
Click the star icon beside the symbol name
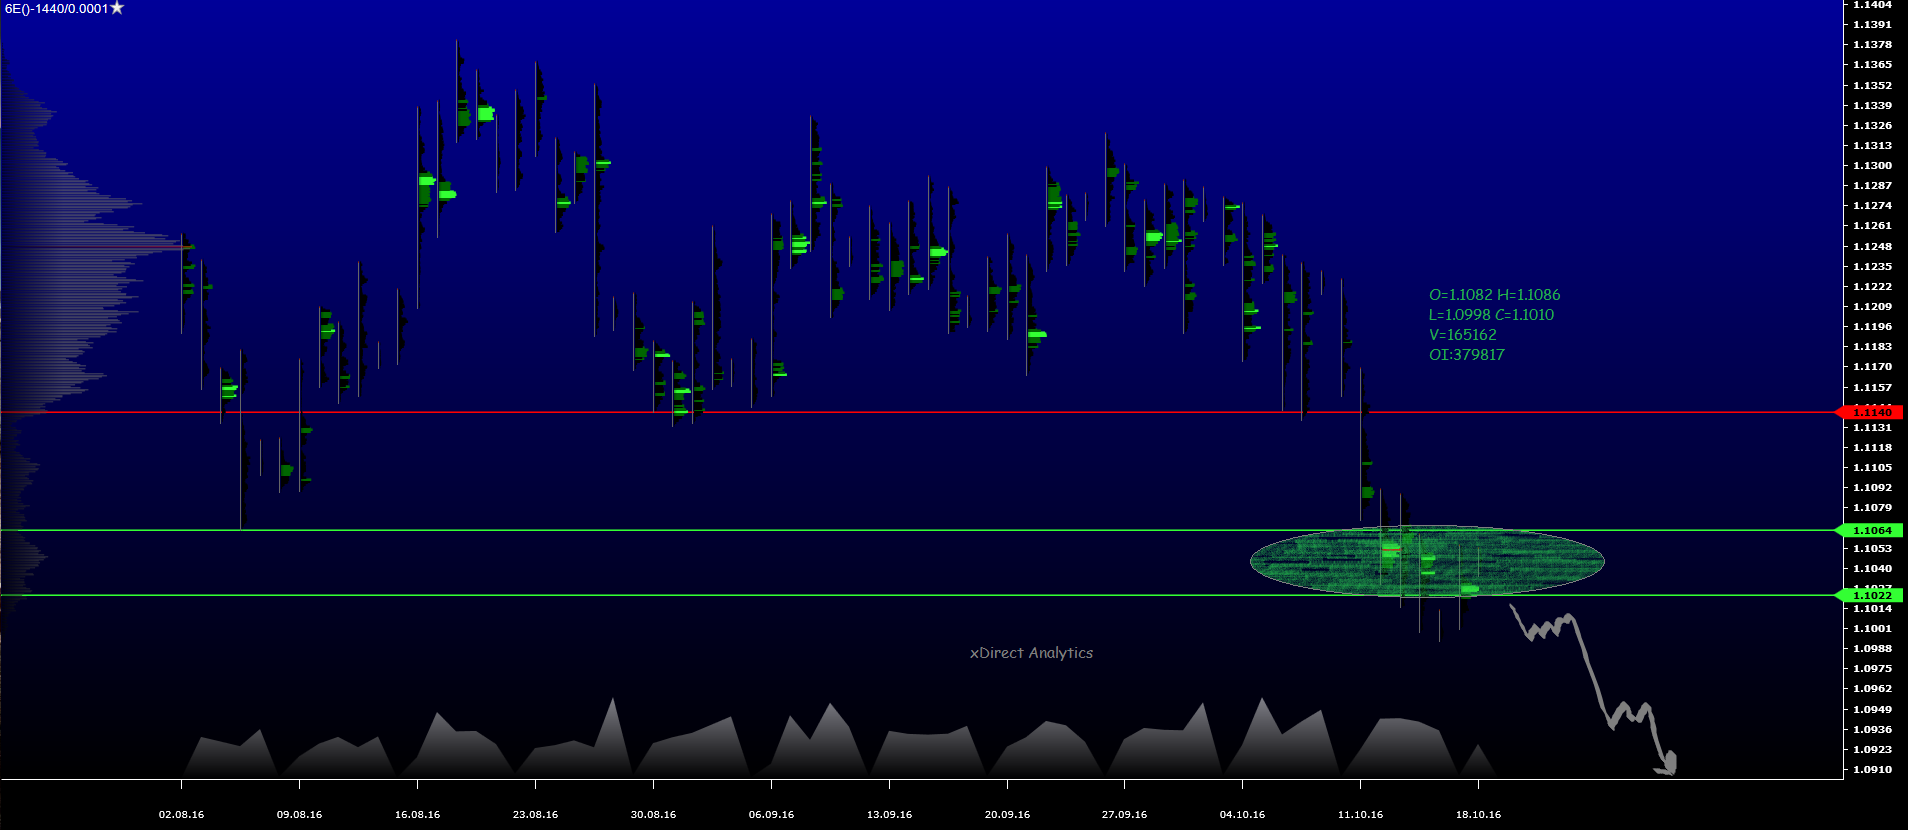coord(117,8)
